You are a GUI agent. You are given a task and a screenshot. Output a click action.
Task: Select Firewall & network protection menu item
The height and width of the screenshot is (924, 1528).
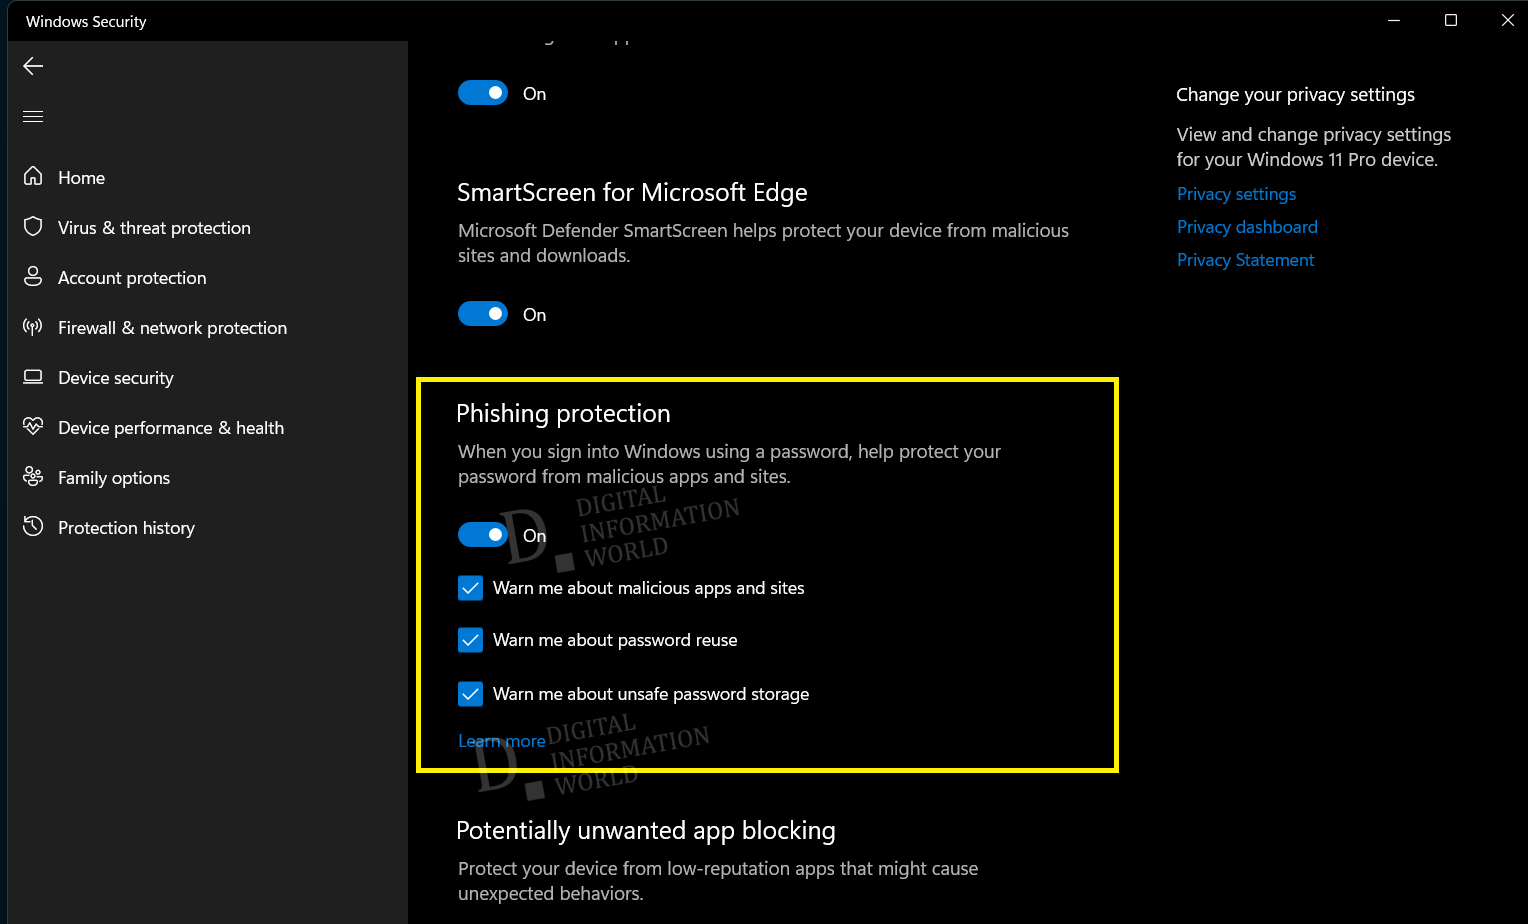172,328
